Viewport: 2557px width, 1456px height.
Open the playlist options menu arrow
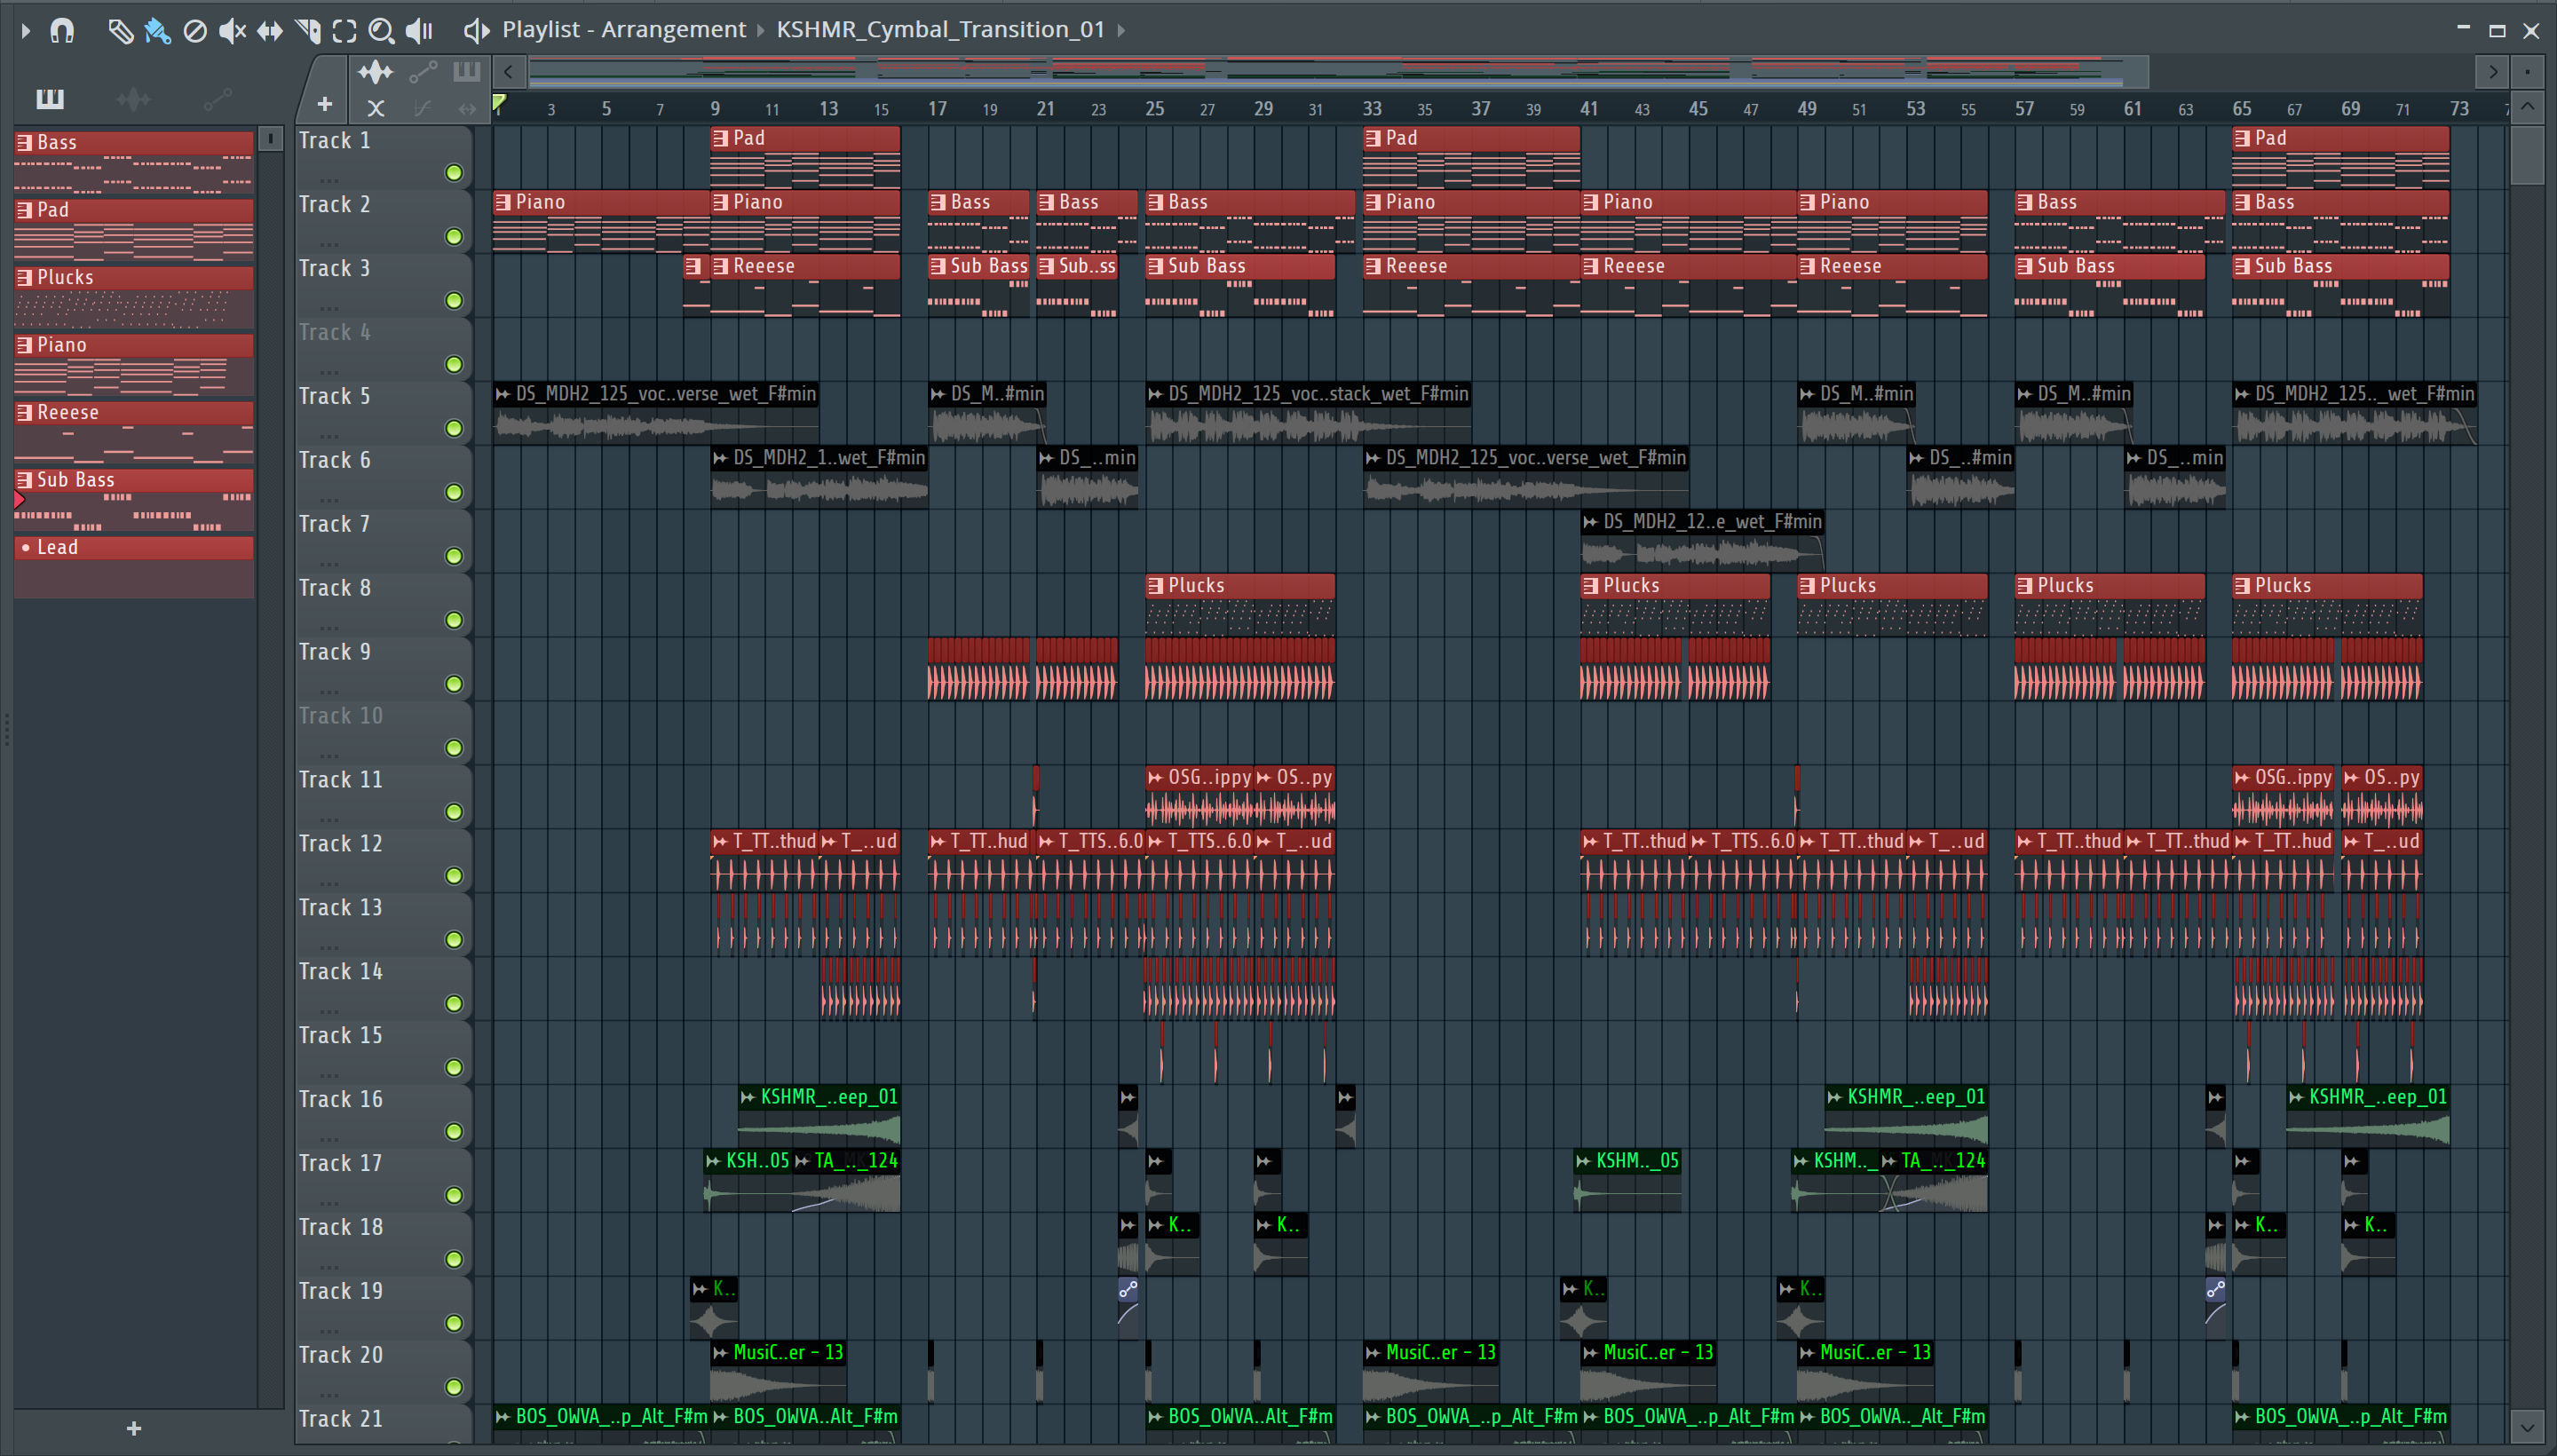click(26, 31)
